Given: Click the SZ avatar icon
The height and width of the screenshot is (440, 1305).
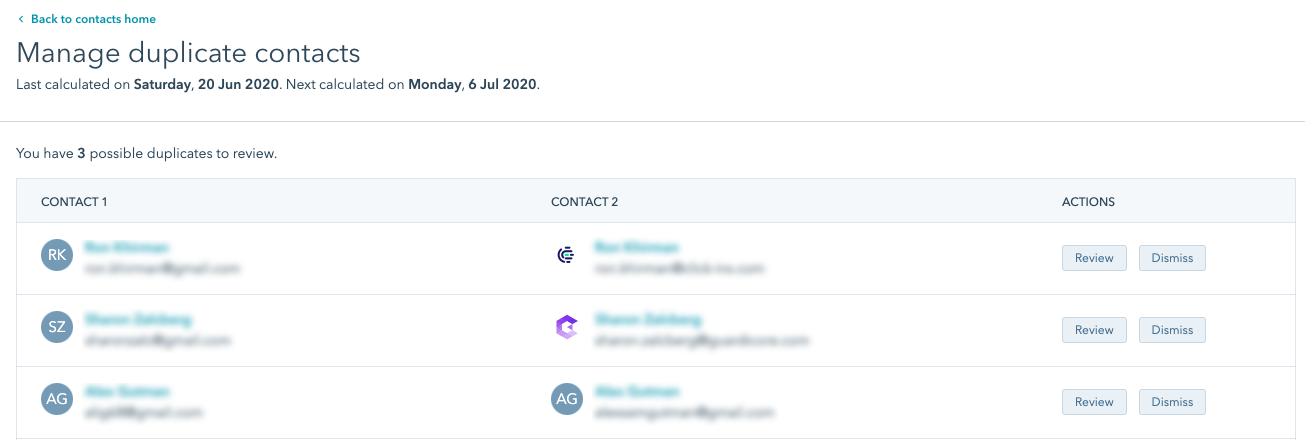Looking at the screenshot, I should (57, 328).
